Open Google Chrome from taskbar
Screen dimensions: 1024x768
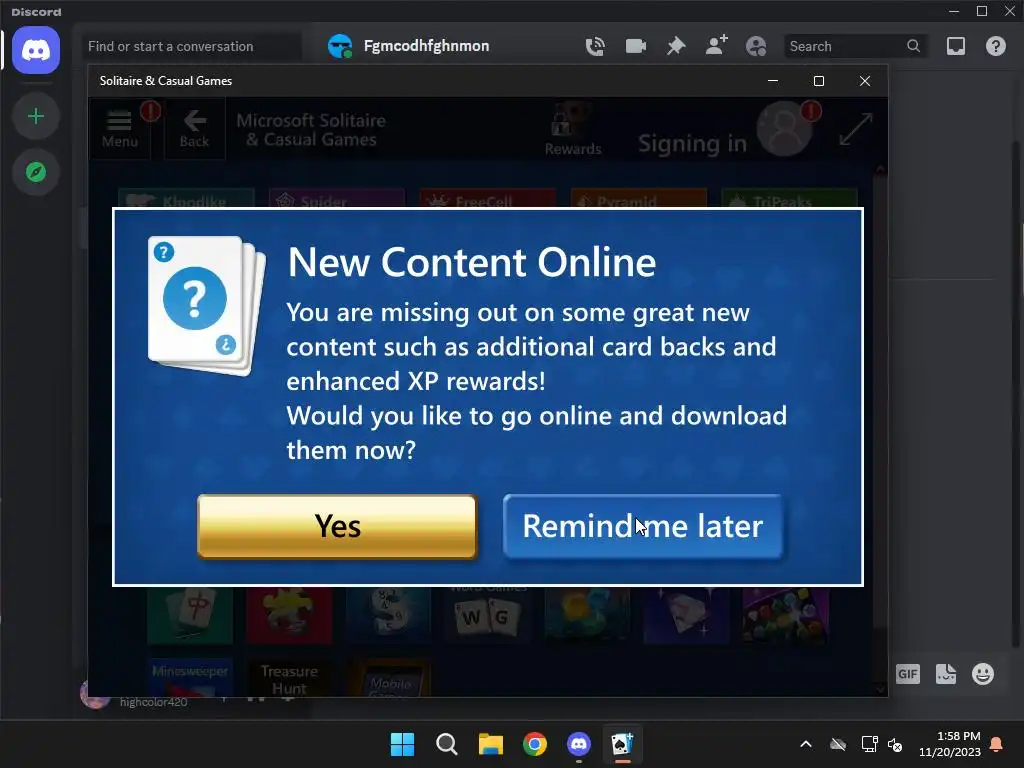coord(535,744)
